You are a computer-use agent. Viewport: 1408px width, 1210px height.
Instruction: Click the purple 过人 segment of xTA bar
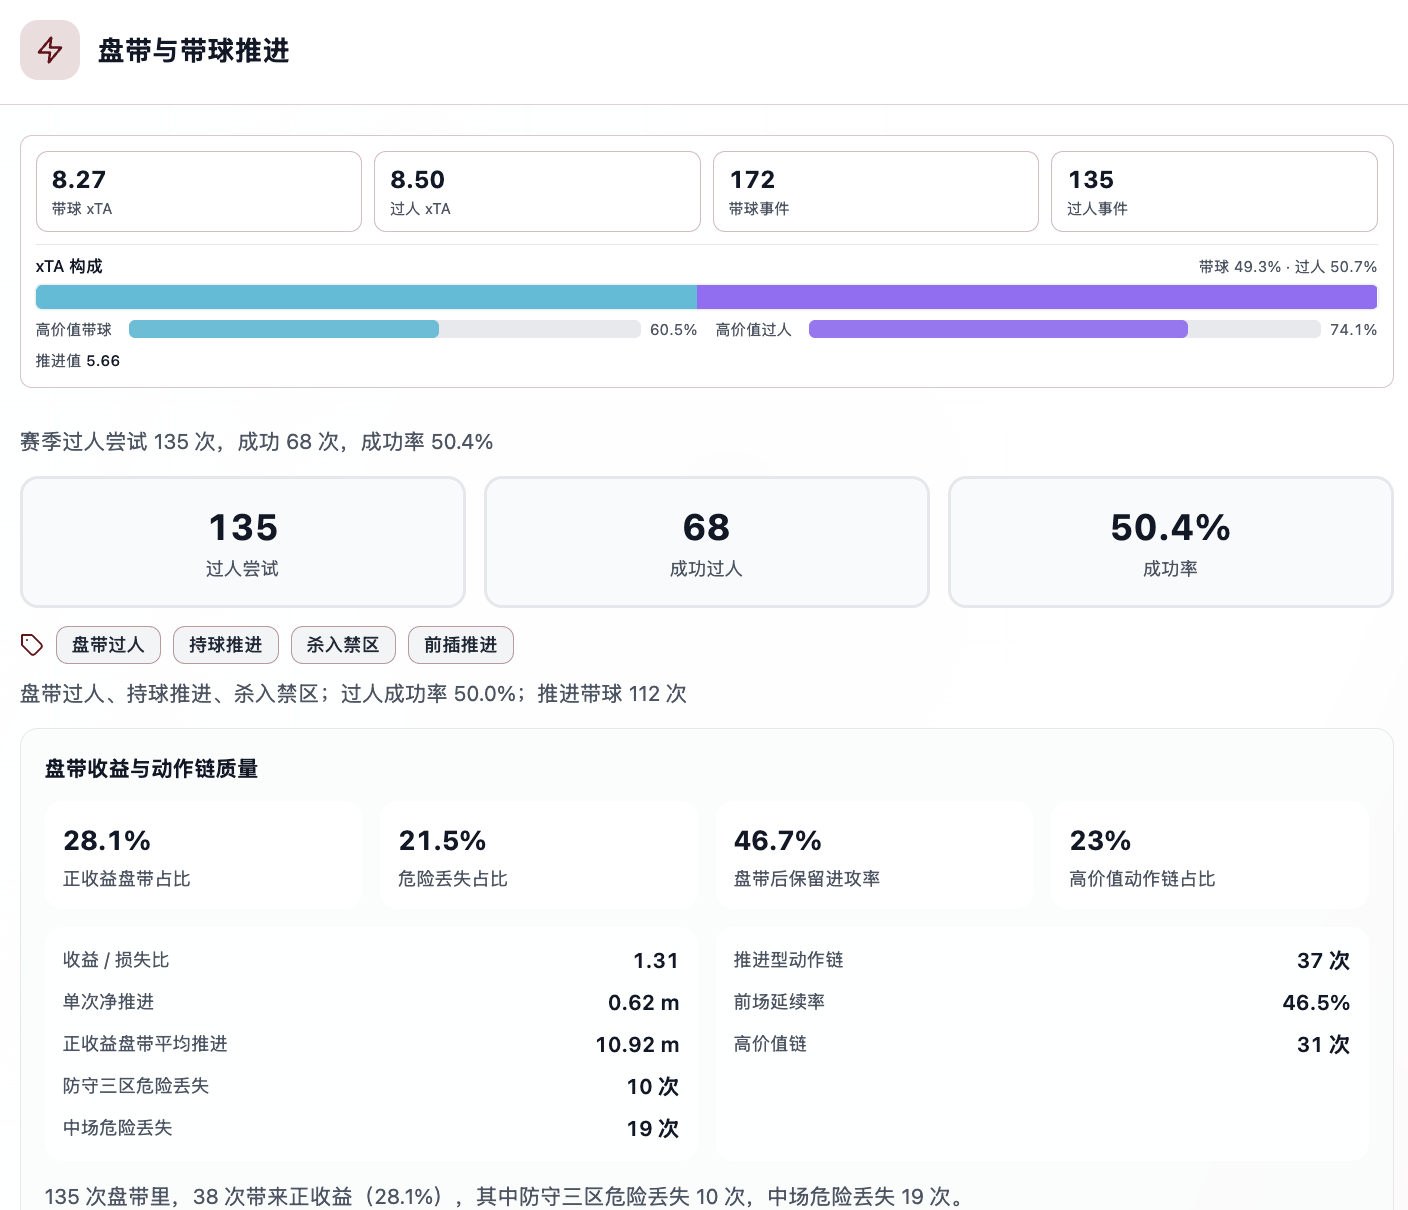1037,297
